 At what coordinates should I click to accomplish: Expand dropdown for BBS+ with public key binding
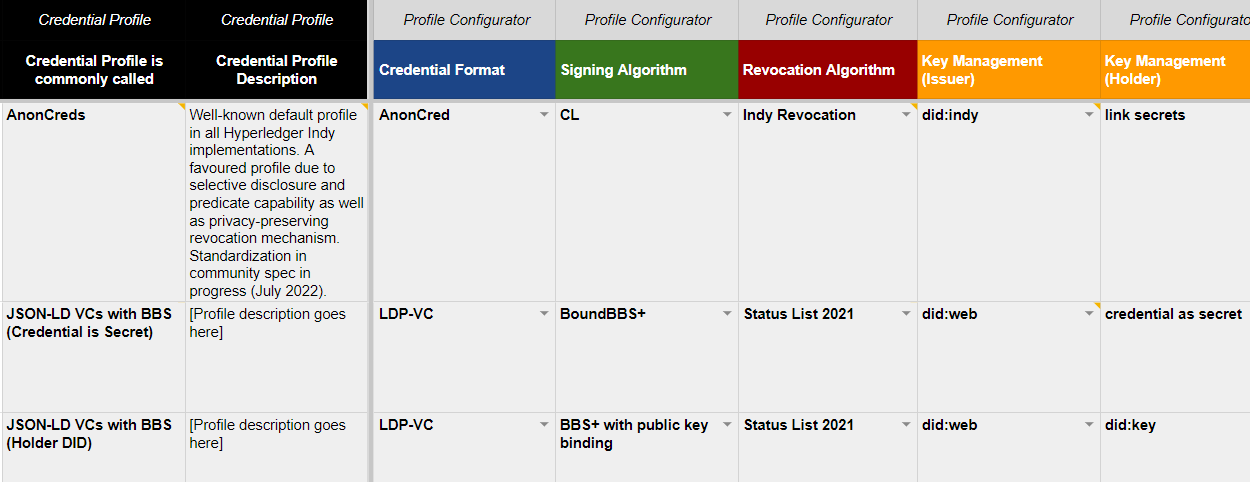tap(727, 425)
